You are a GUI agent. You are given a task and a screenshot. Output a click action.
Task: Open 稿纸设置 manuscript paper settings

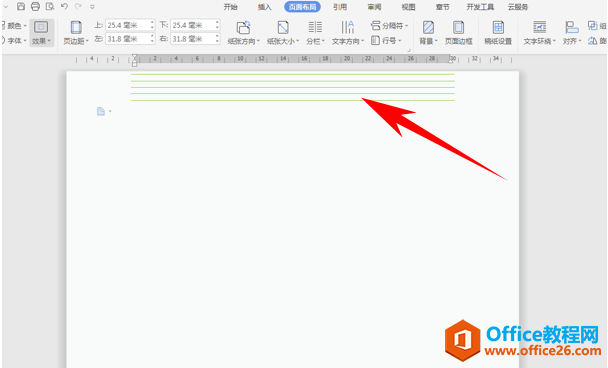[x=498, y=33]
